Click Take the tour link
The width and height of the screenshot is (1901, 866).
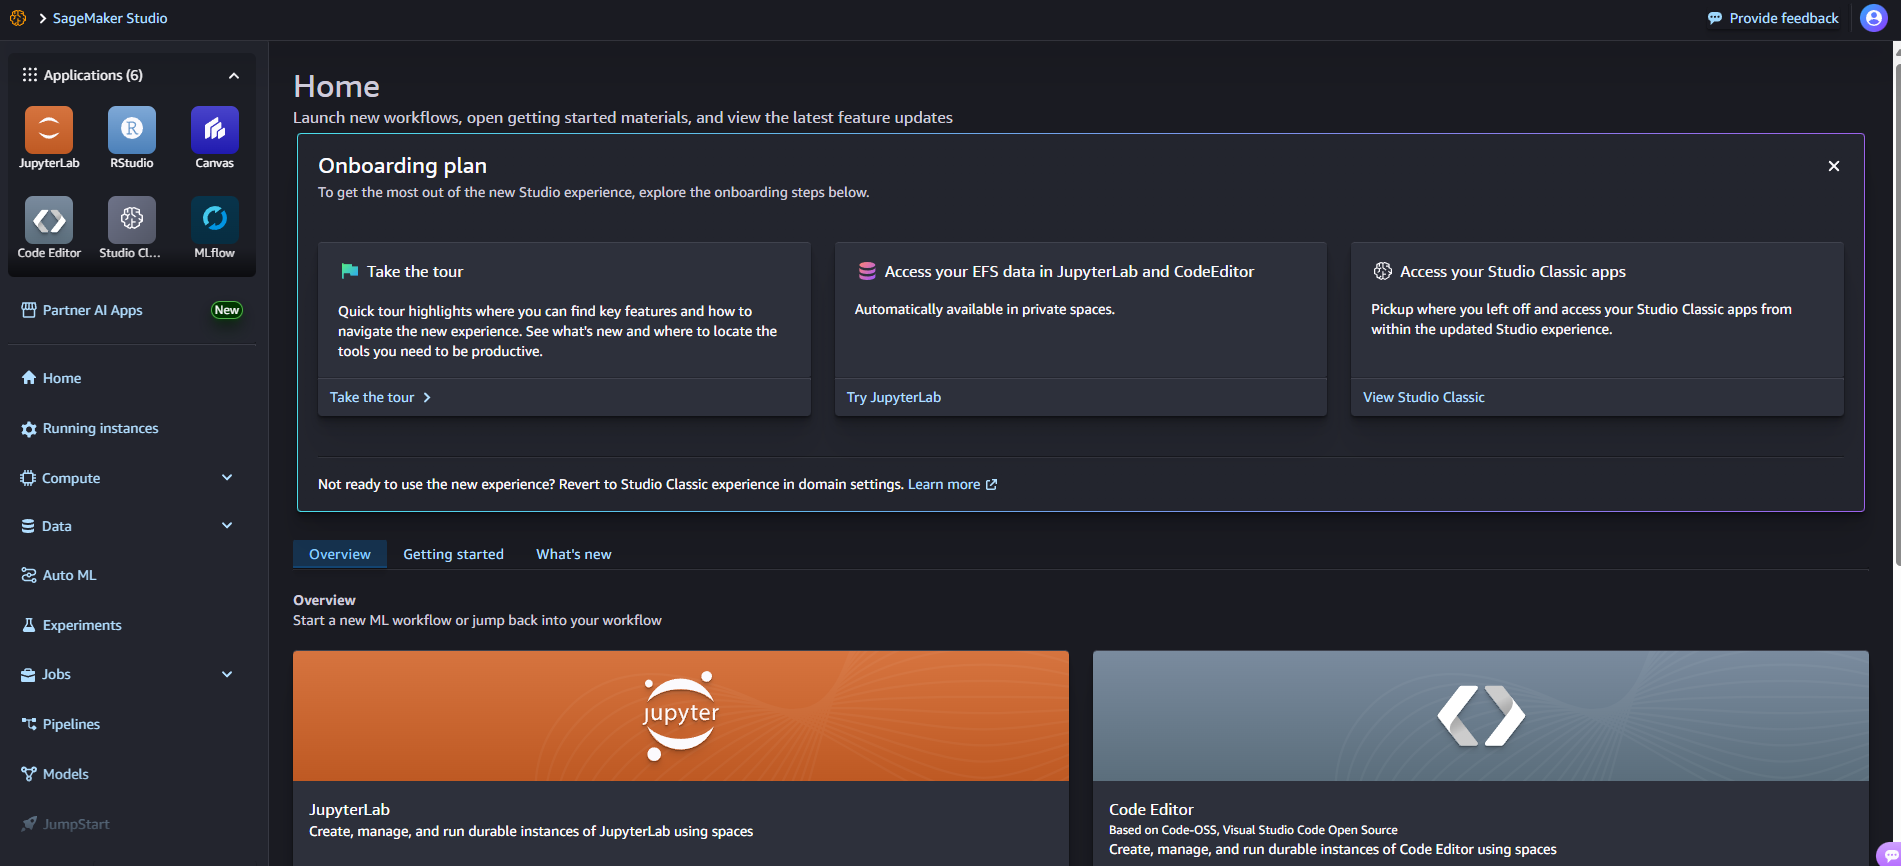click(380, 397)
